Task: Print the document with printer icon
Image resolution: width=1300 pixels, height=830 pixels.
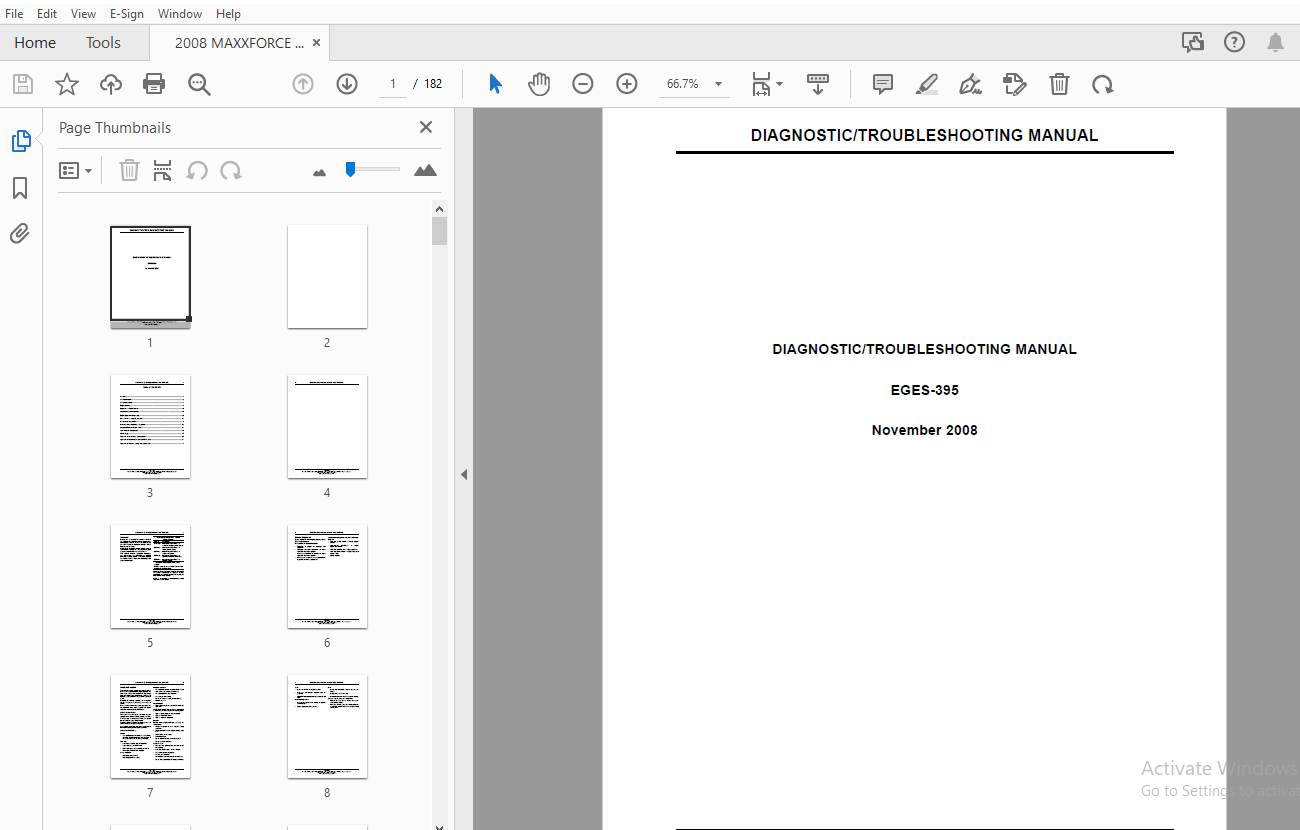Action: pyautogui.click(x=154, y=84)
